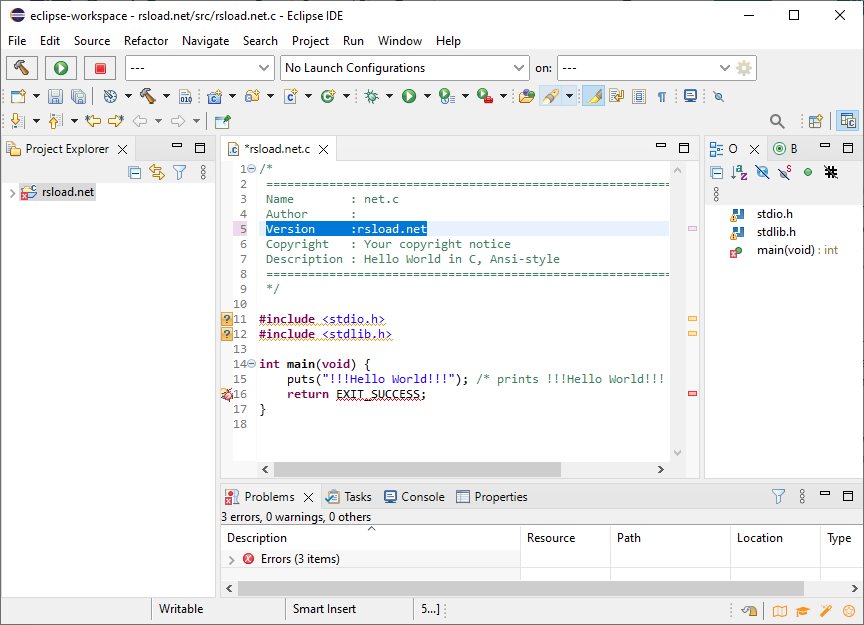Click the filter icon in Problems view
This screenshot has height=625, width=864.
click(779, 496)
